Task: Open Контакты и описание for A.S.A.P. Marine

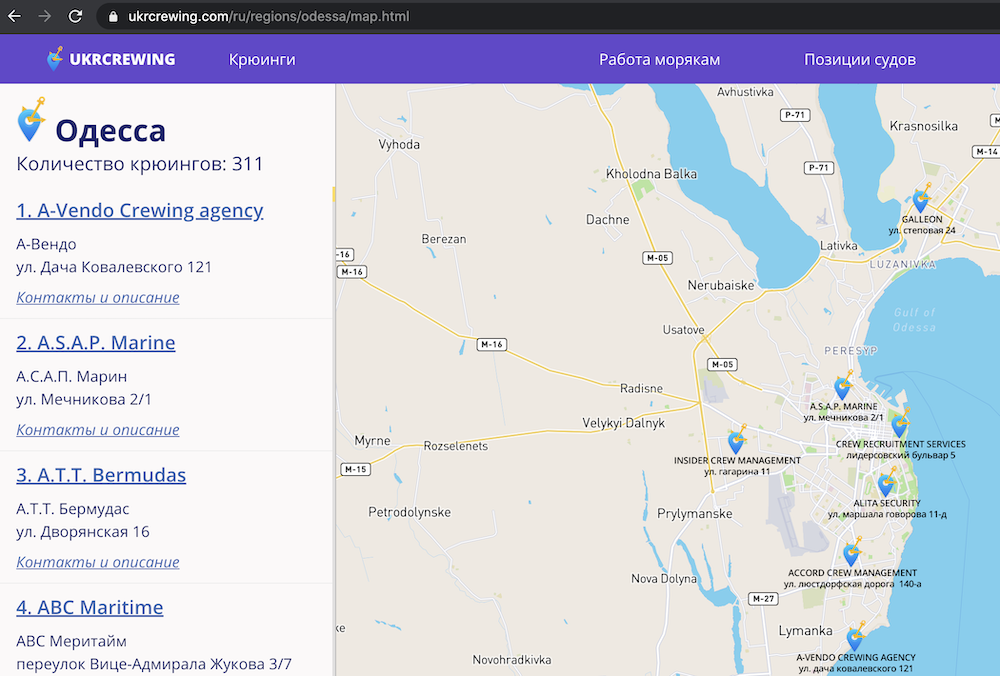Action: point(98,430)
